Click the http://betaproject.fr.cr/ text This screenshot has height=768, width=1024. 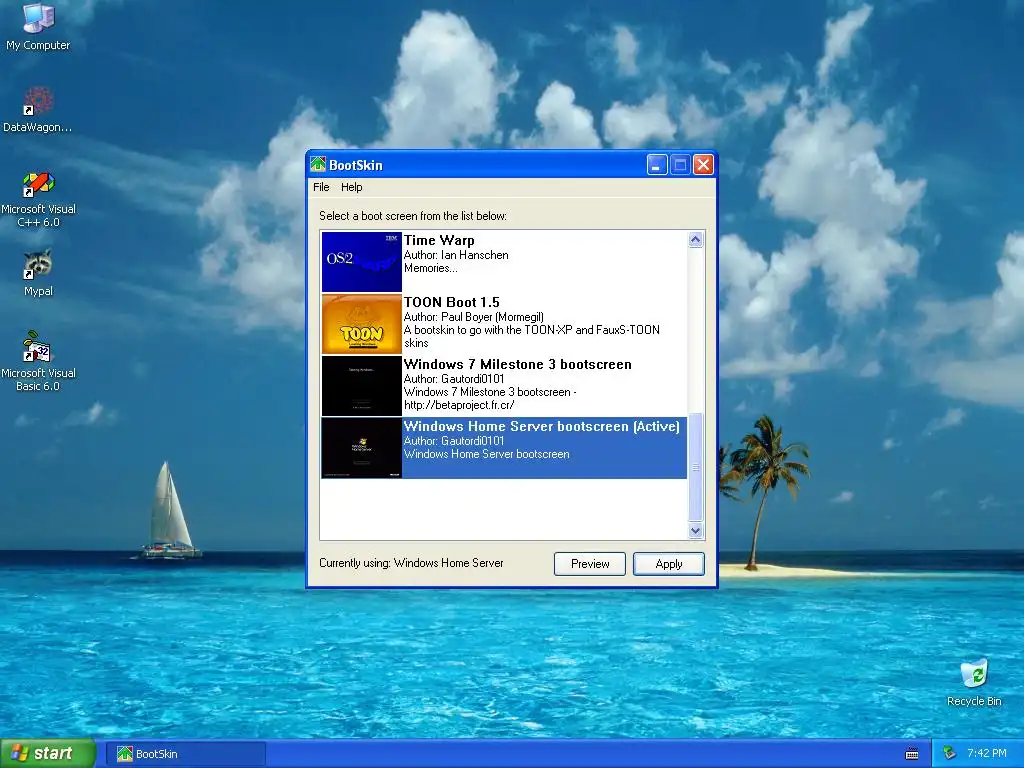459,405
